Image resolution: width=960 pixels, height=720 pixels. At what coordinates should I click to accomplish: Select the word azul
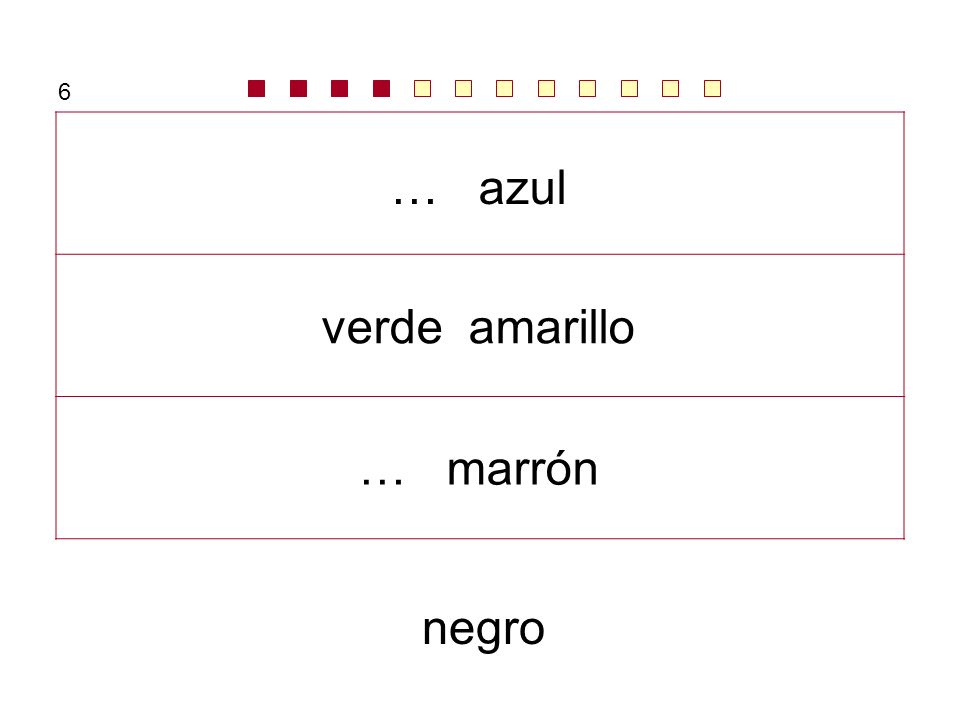pos(522,188)
